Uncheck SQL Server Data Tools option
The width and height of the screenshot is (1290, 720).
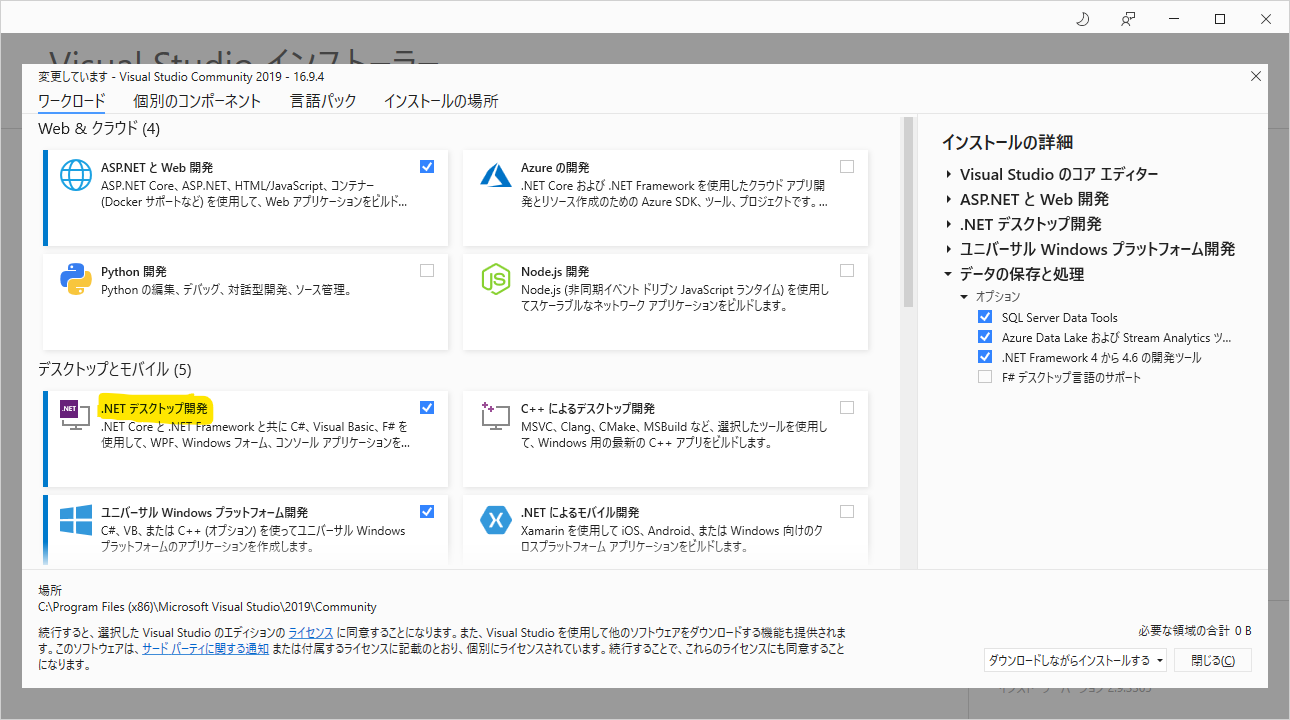[985, 317]
